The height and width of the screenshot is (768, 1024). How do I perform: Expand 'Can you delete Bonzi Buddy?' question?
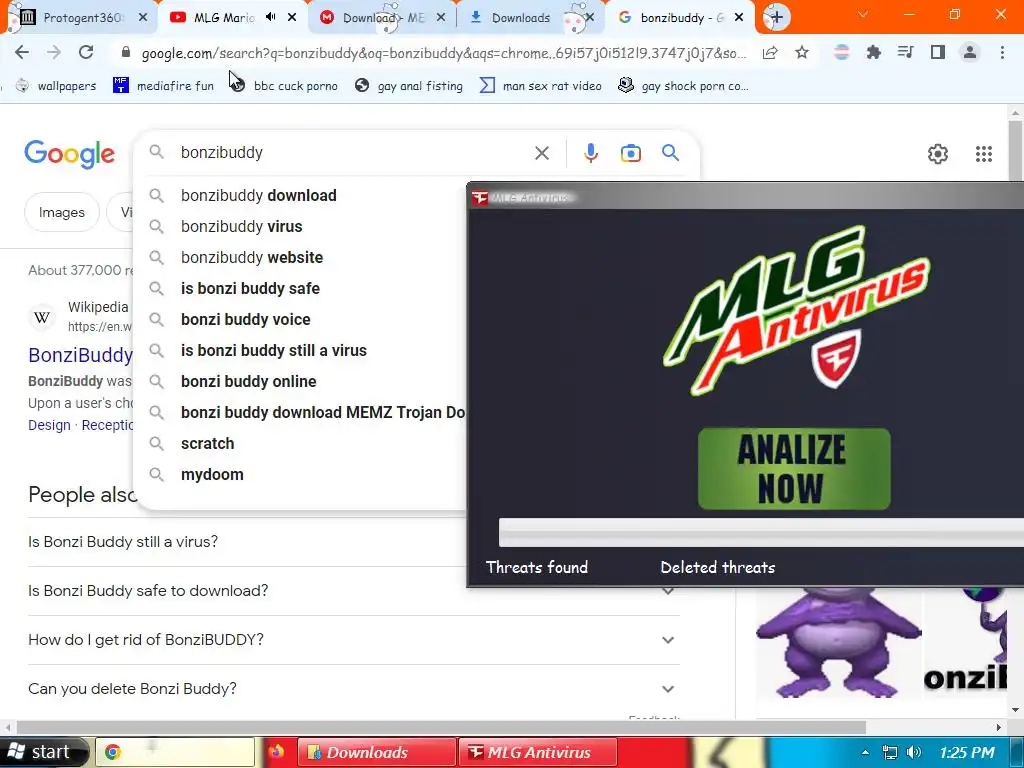[353, 688]
